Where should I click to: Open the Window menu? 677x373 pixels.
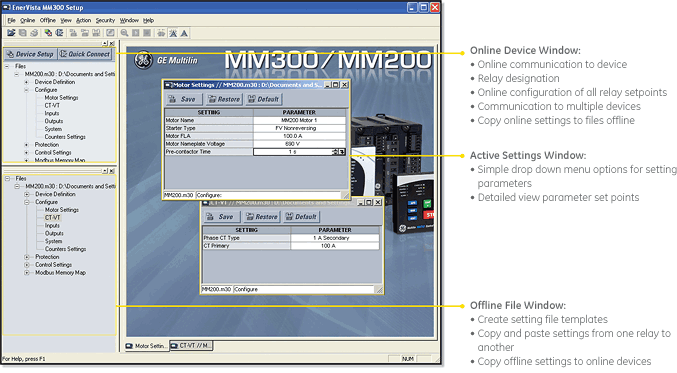[x=129, y=20]
